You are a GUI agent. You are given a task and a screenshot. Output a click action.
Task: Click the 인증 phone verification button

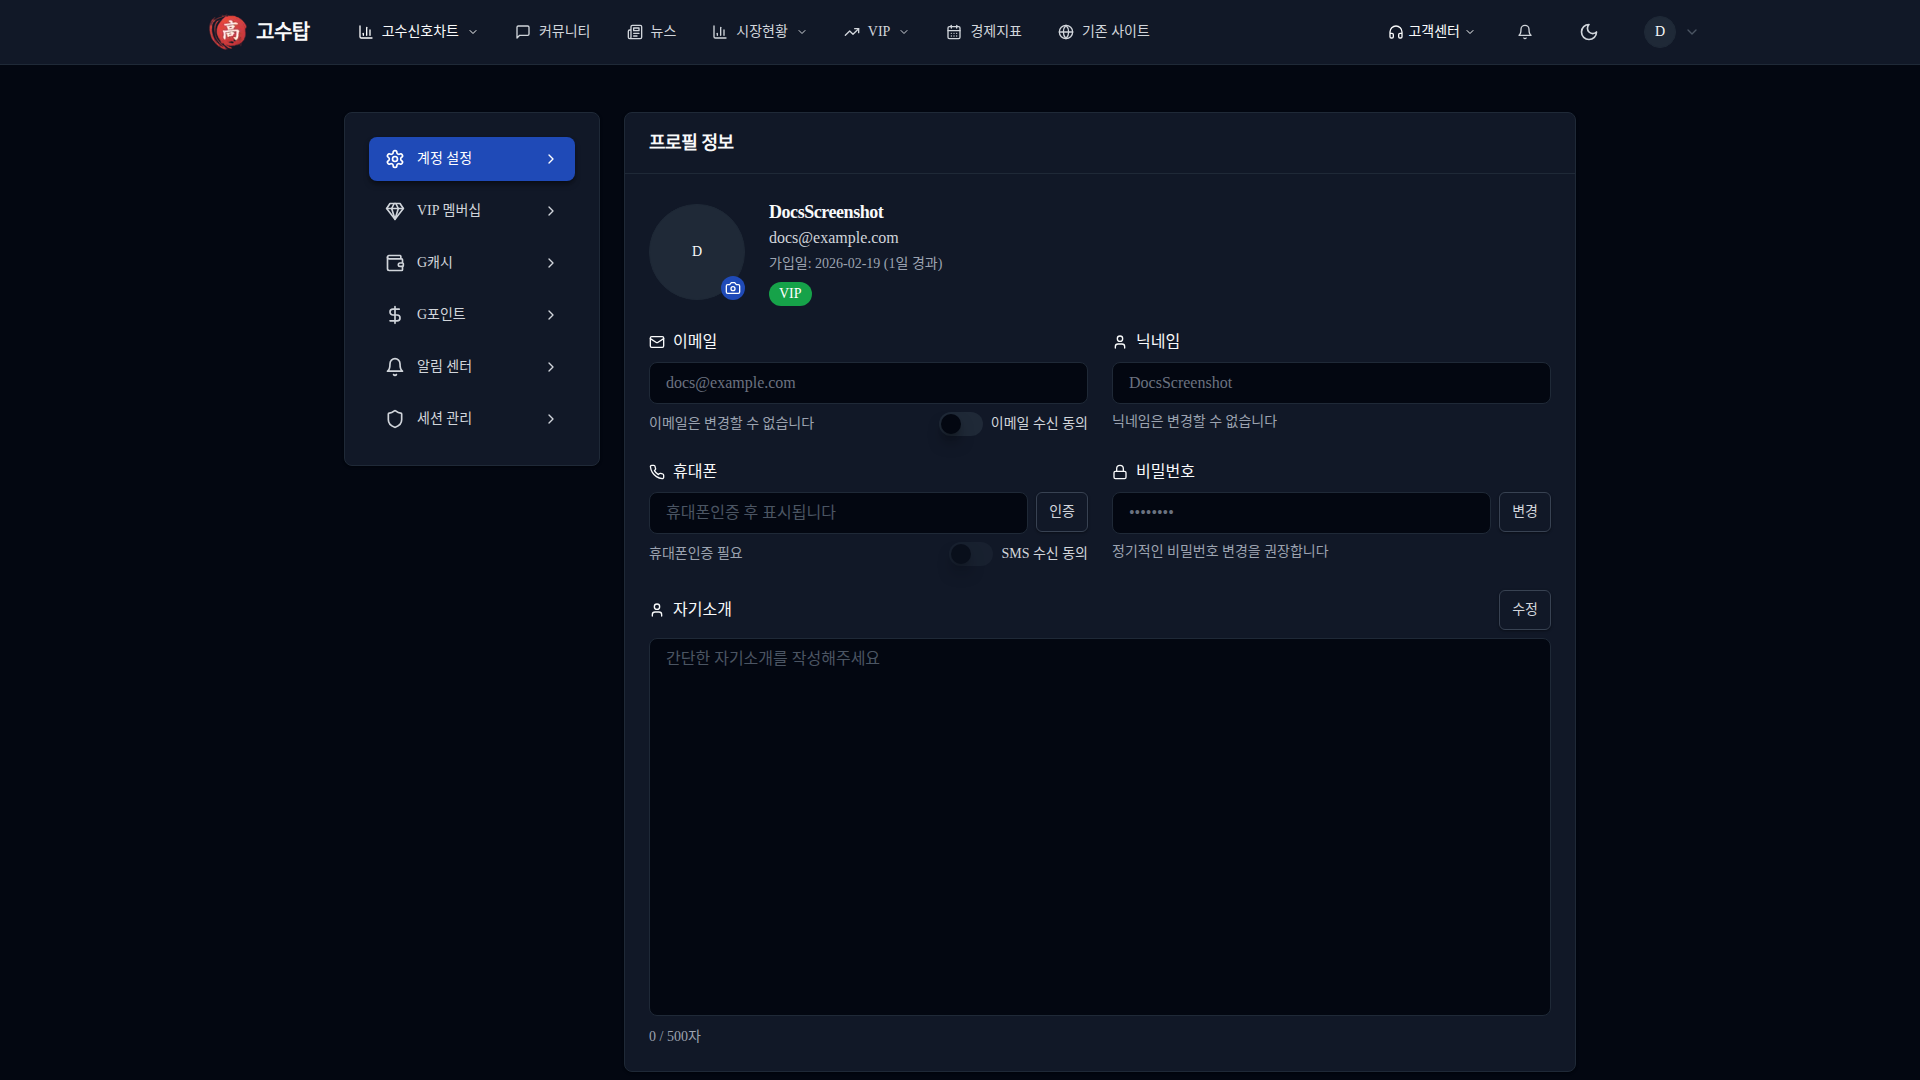pyautogui.click(x=1061, y=512)
